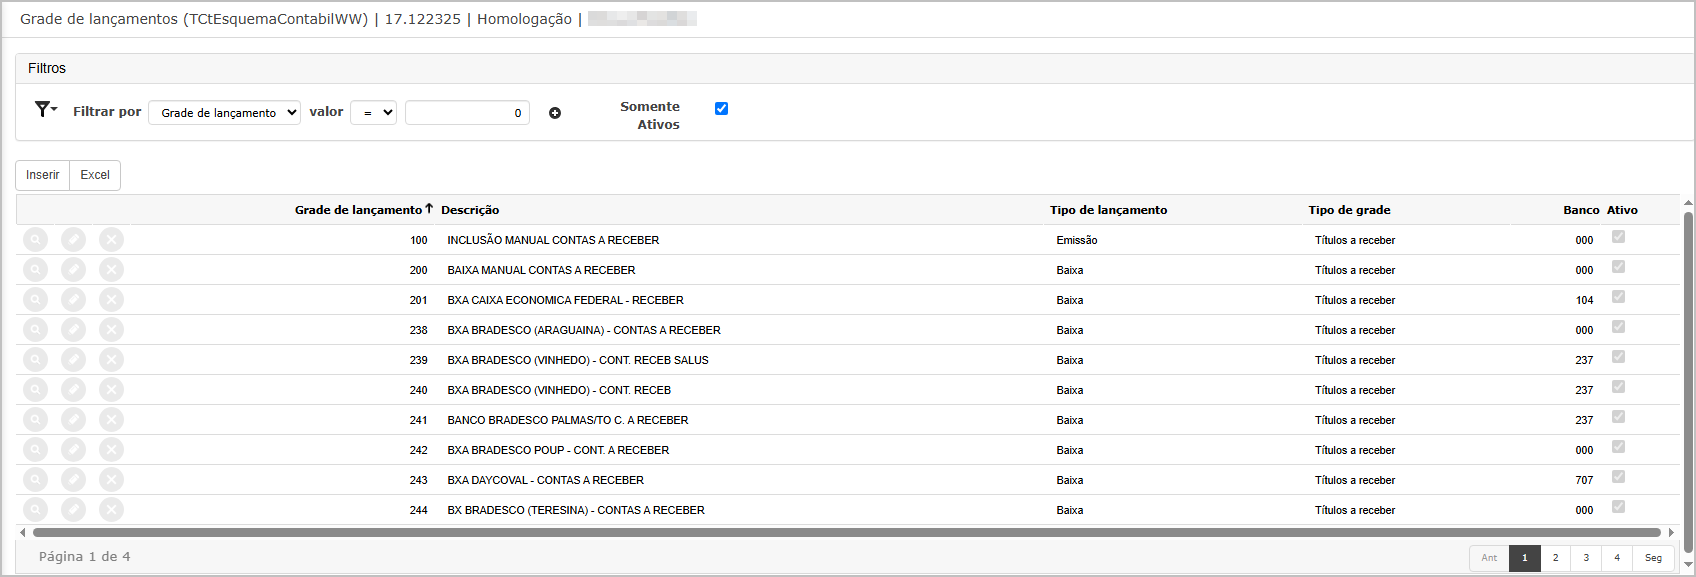Delete grade 244 using the X icon
Screen dimensions: 1696x577
pos(111,510)
